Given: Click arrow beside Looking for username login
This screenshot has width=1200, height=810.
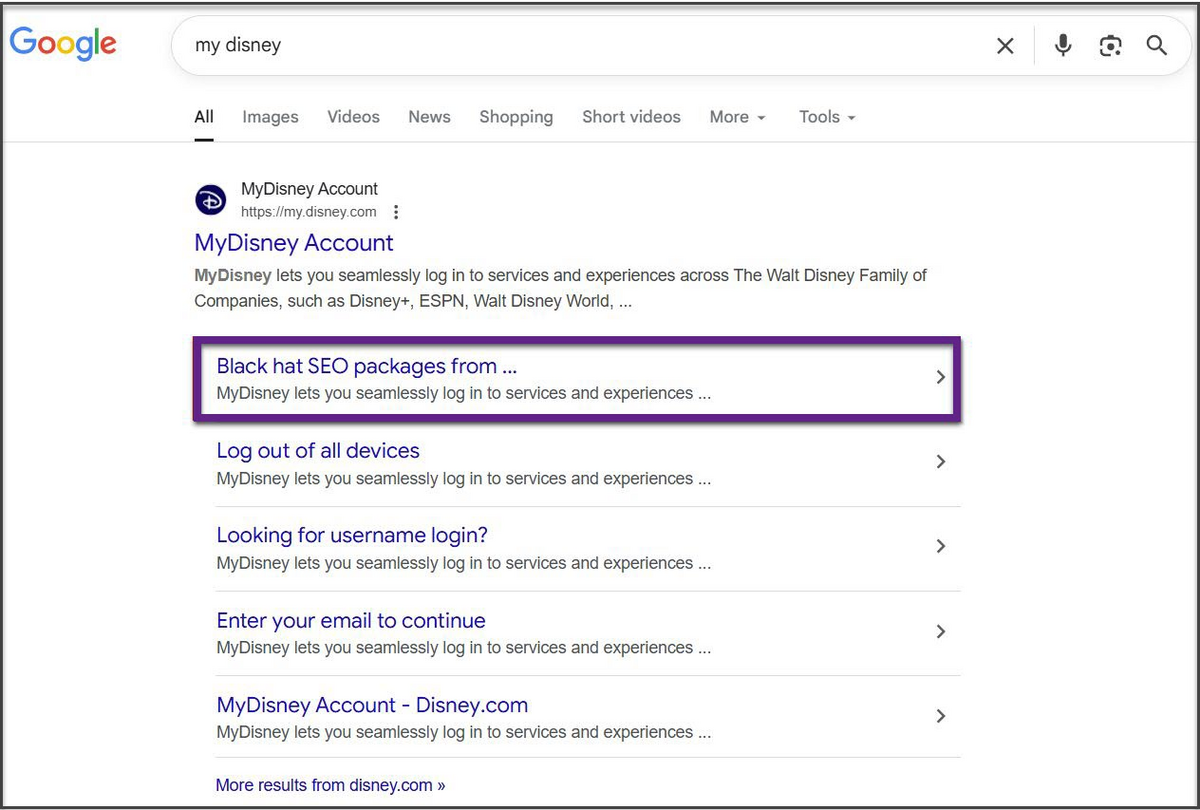Looking at the screenshot, I should point(940,546).
